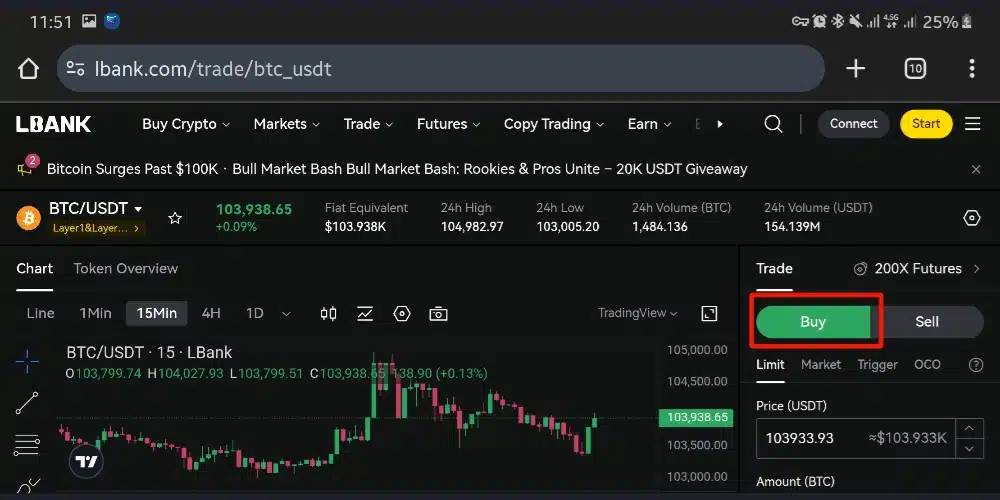Switch order side to Sell
This screenshot has width=1000, height=500.
click(x=927, y=322)
